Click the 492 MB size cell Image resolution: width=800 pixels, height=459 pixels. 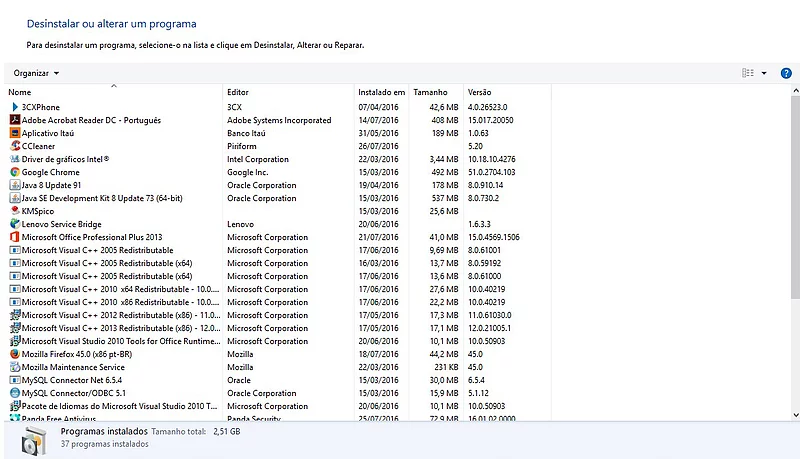point(445,172)
